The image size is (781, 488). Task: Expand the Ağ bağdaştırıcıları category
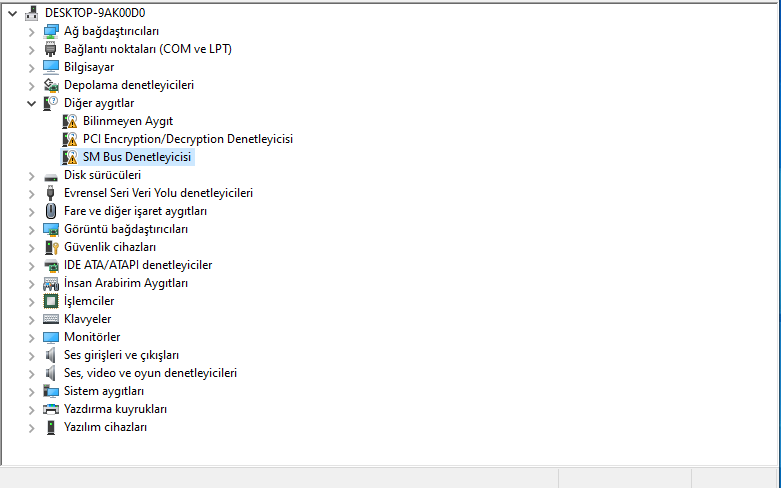[31, 32]
